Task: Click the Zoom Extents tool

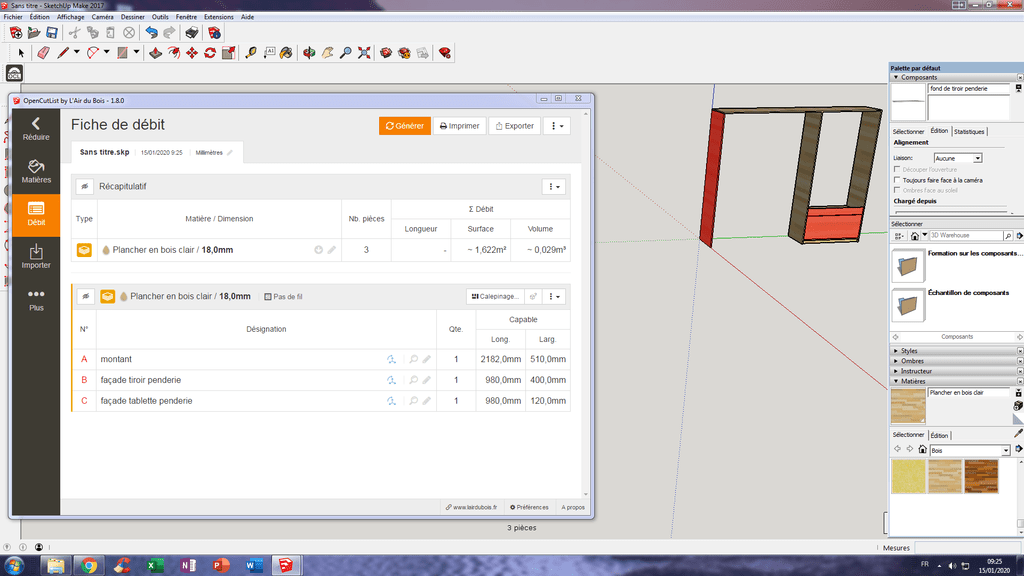Action: tap(364, 53)
